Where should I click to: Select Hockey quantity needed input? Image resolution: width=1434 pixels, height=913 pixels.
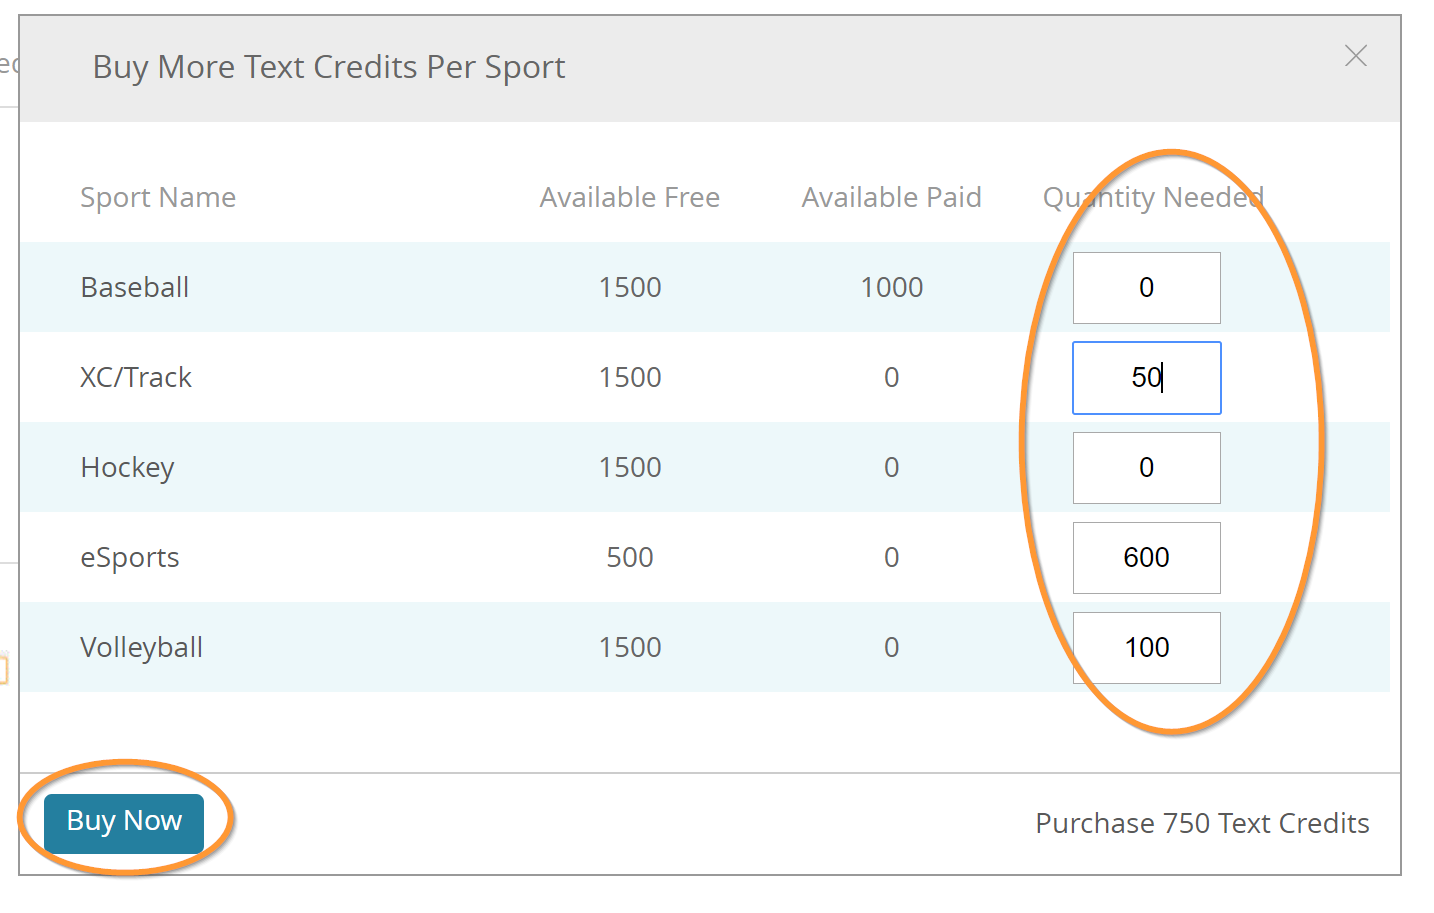coord(1146,468)
